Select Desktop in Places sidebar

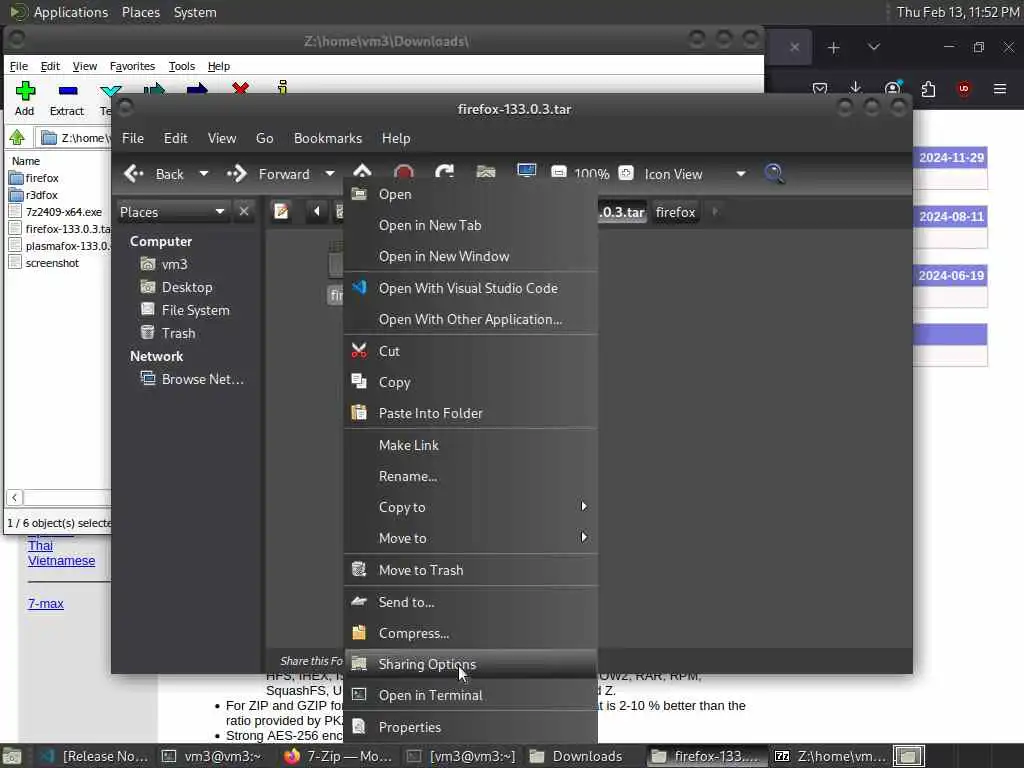click(187, 287)
